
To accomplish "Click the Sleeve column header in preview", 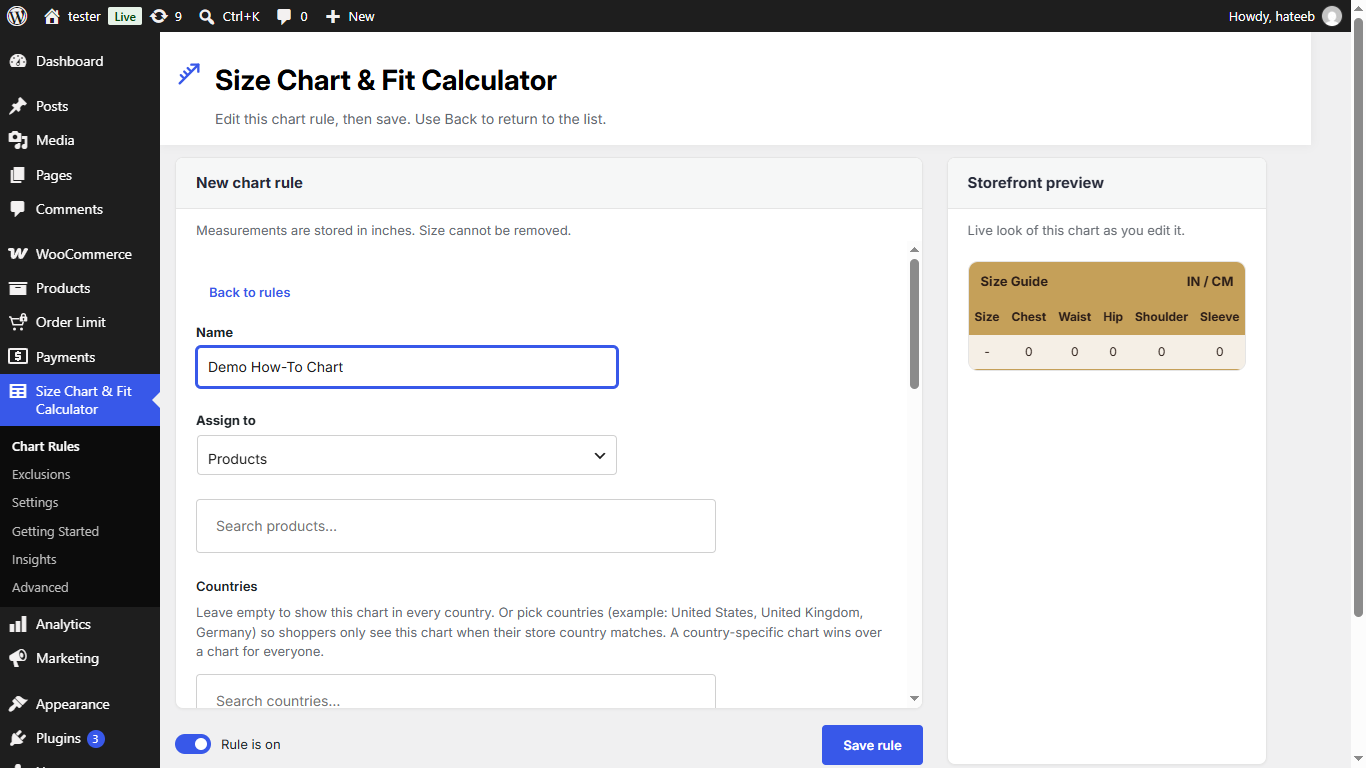I will pyautogui.click(x=1219, y=316).
